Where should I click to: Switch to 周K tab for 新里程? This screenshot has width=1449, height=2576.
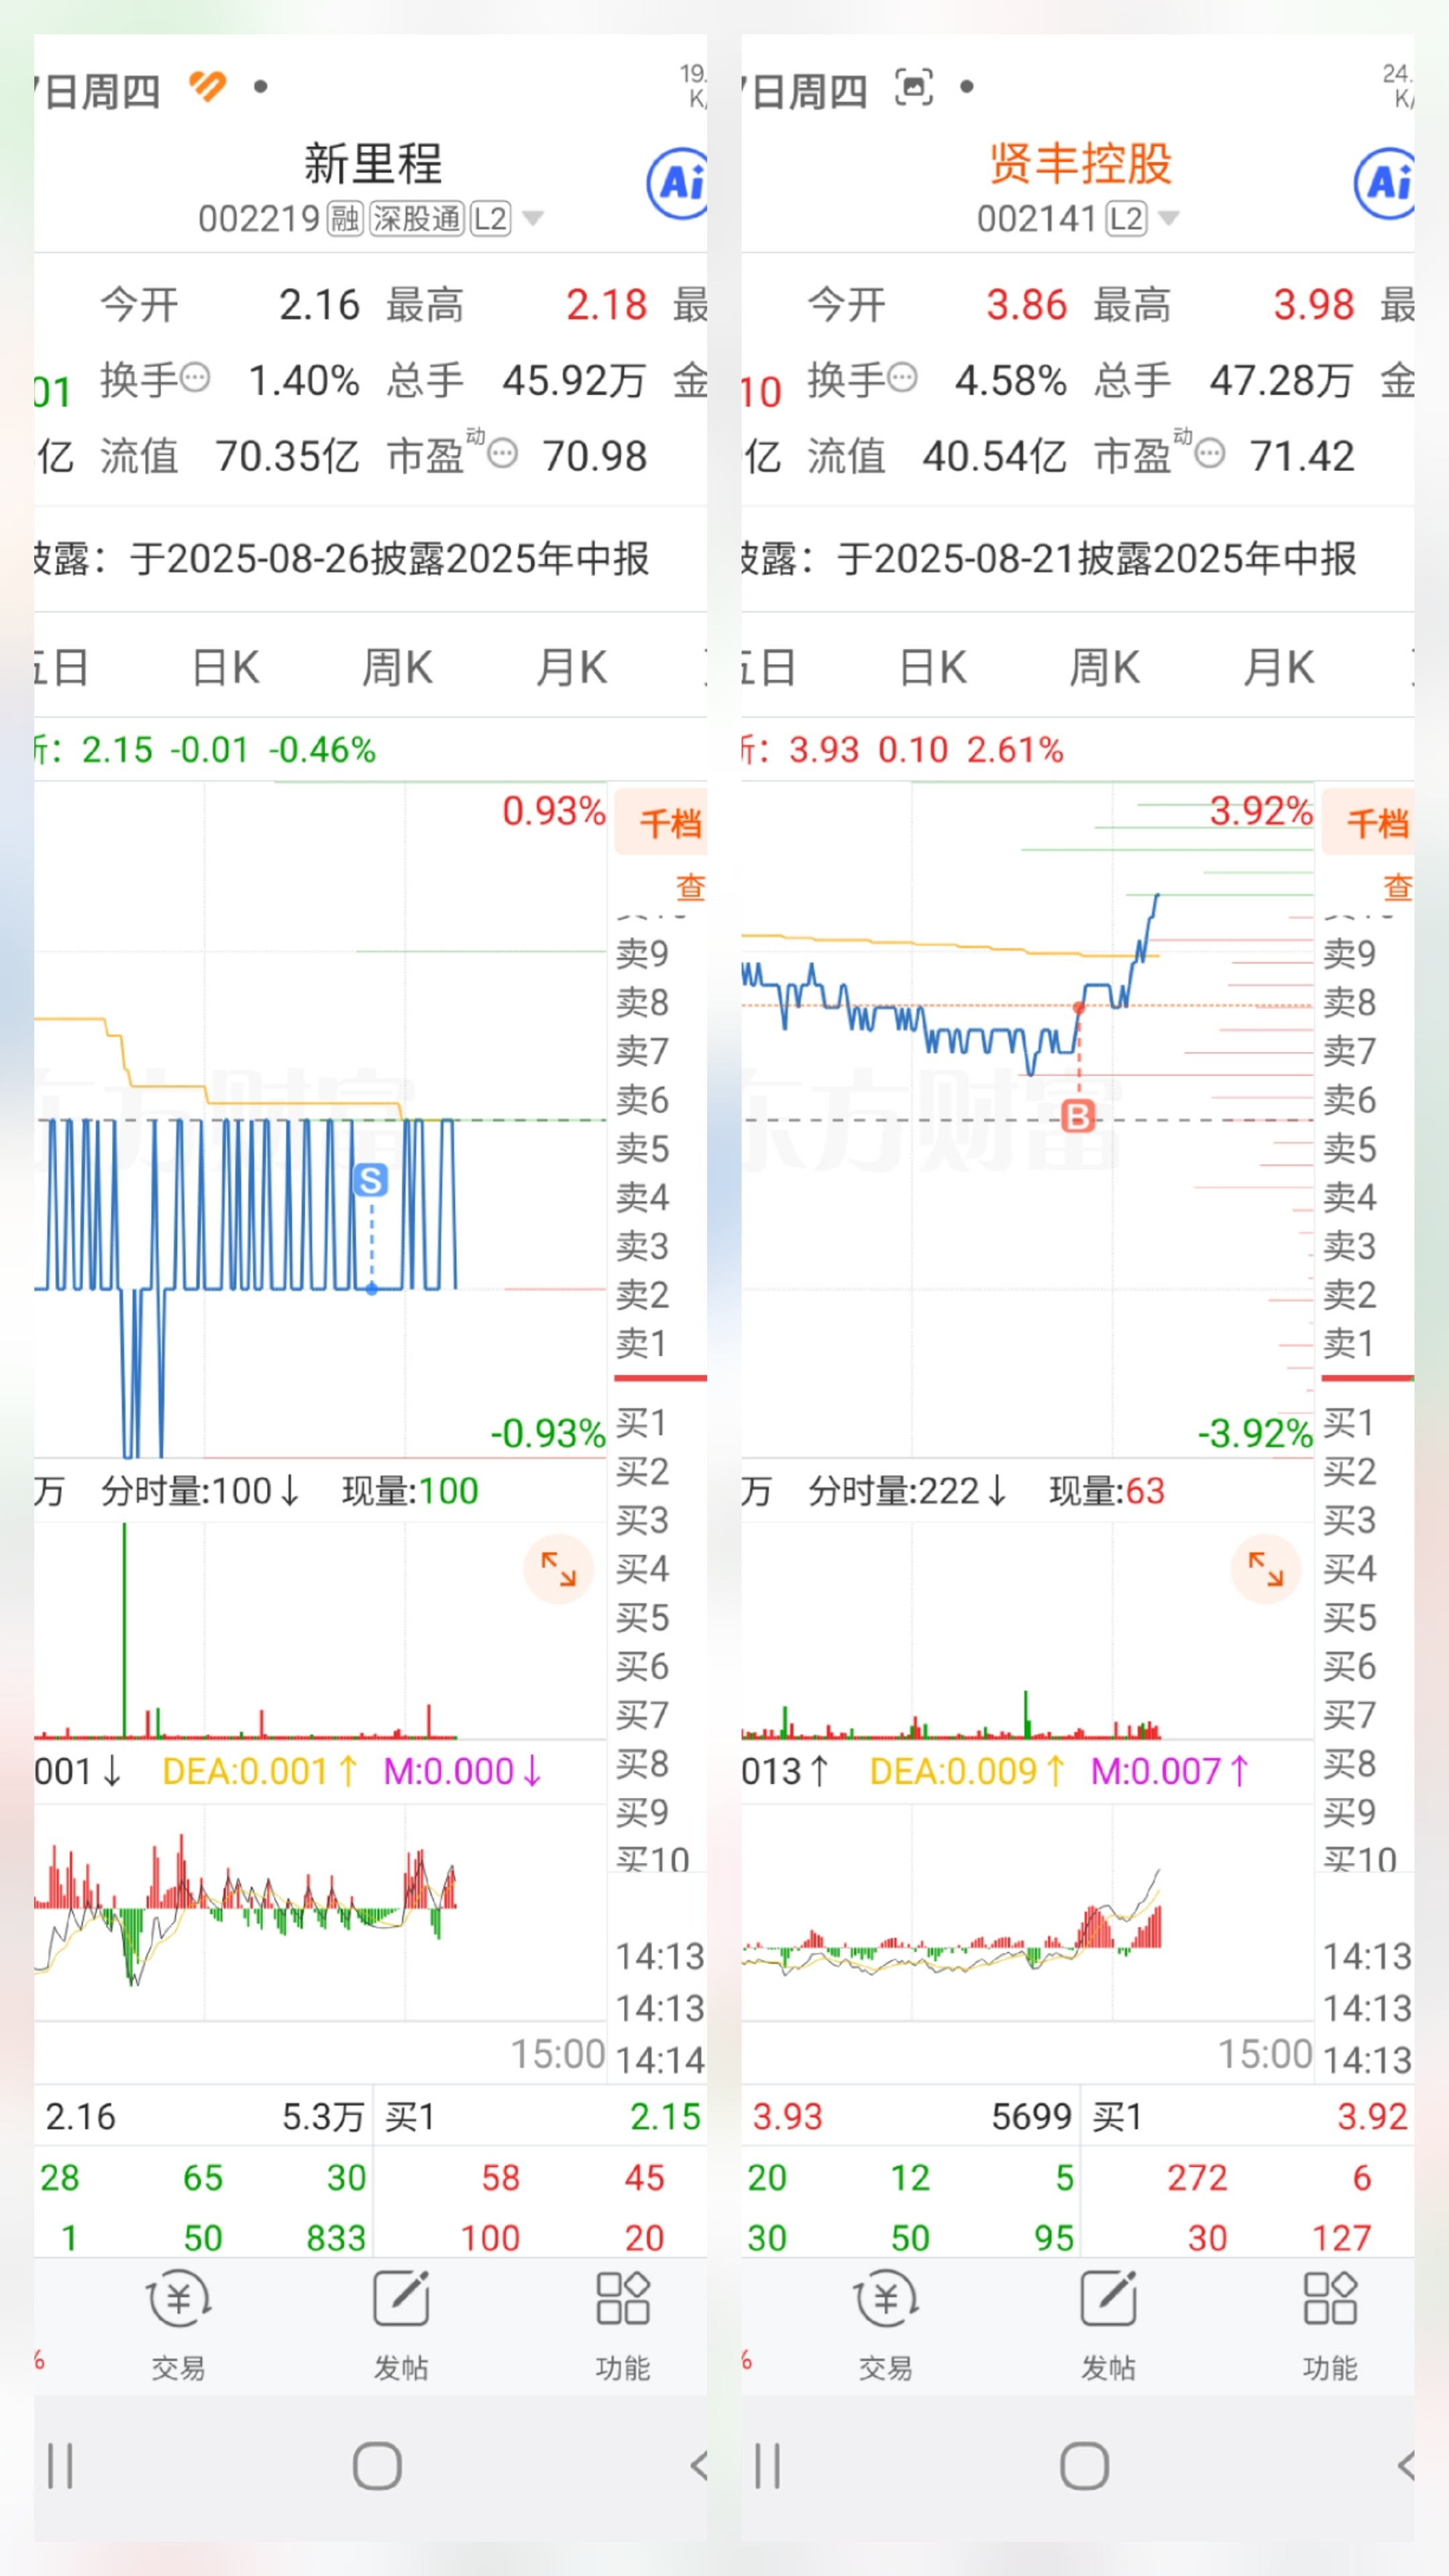(x=397, y=667)
